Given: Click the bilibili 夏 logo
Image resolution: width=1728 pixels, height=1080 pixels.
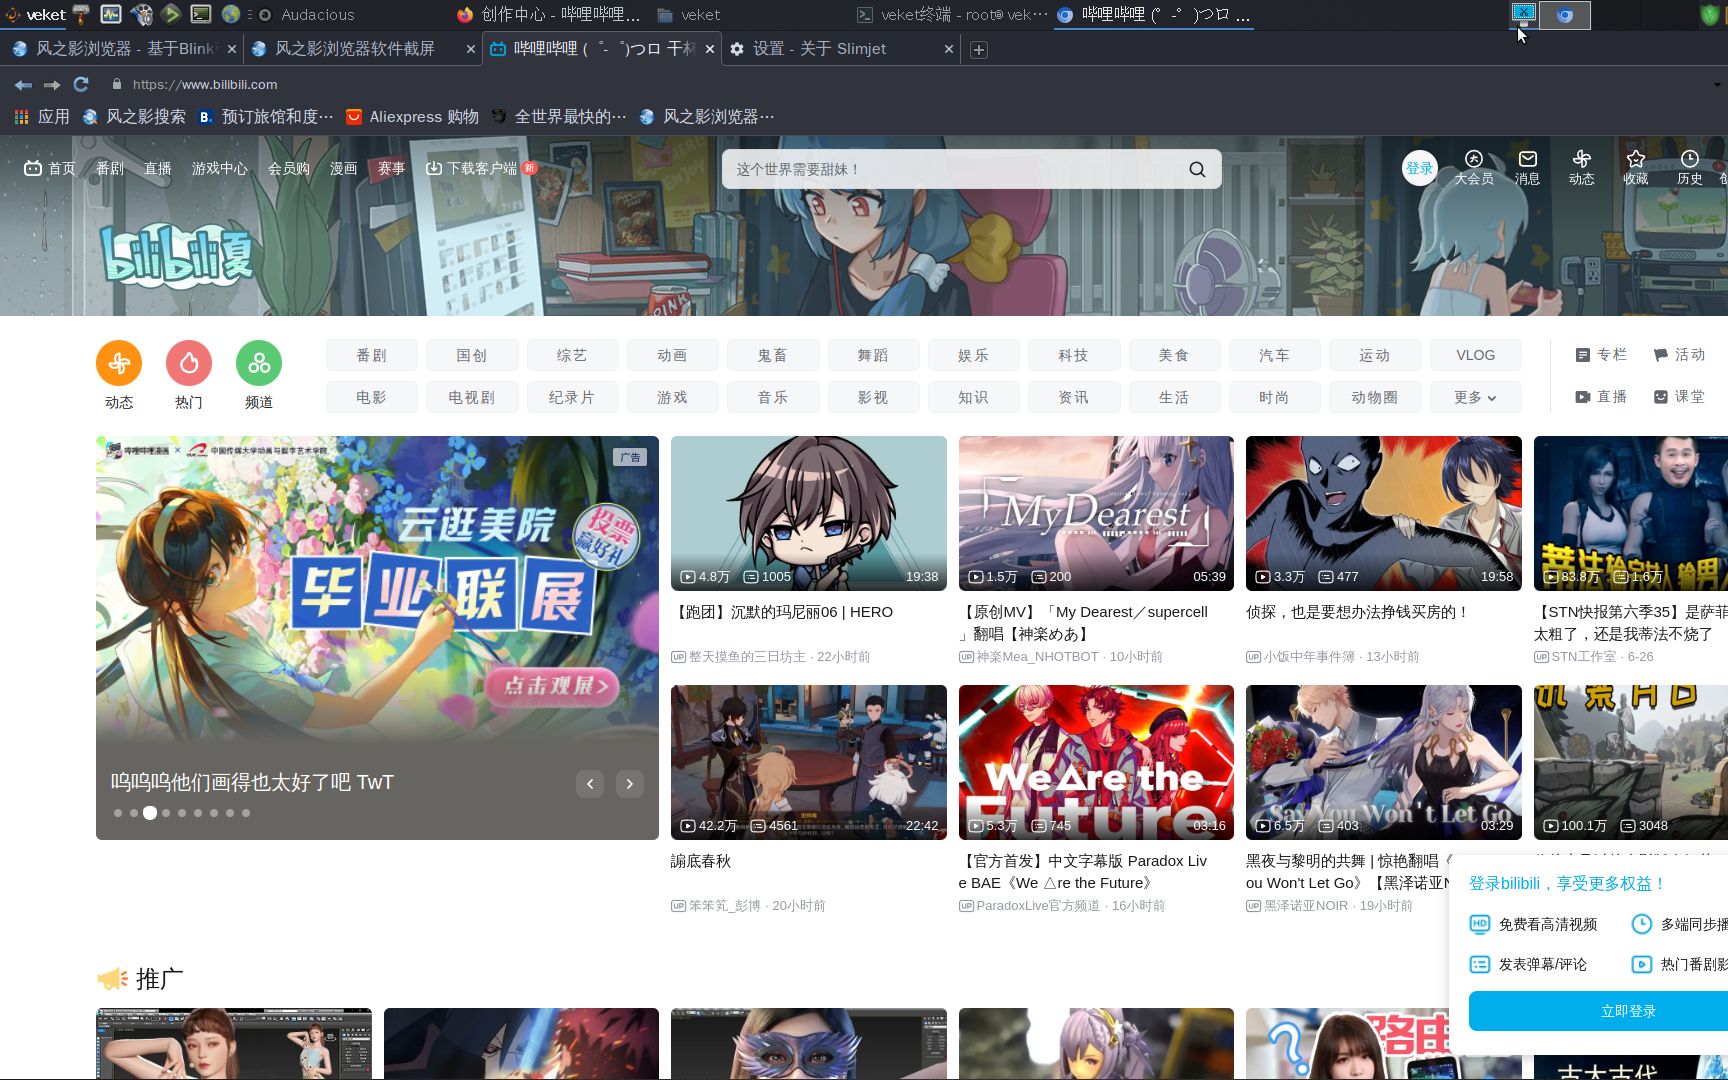Looking at the screenshot, I should pos(177,255).
